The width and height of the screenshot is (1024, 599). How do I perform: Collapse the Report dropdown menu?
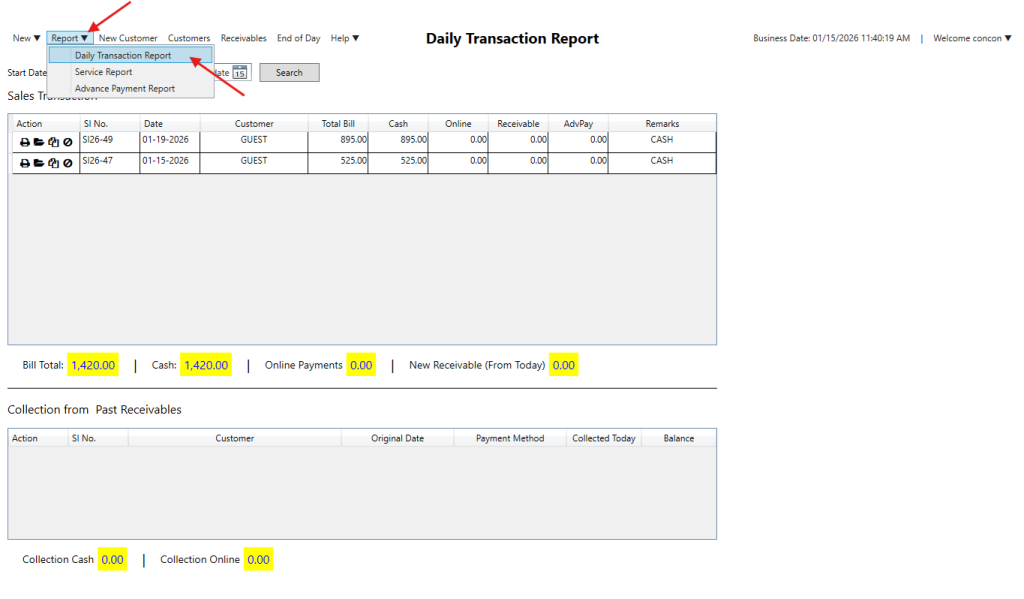coord(69,38)
